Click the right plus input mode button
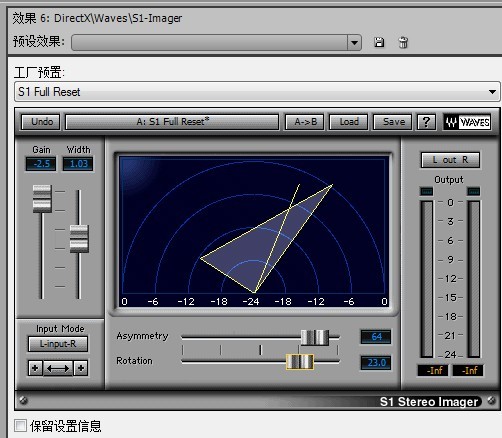The height and width of the screenshot is (438, 502). pos(81,368)
